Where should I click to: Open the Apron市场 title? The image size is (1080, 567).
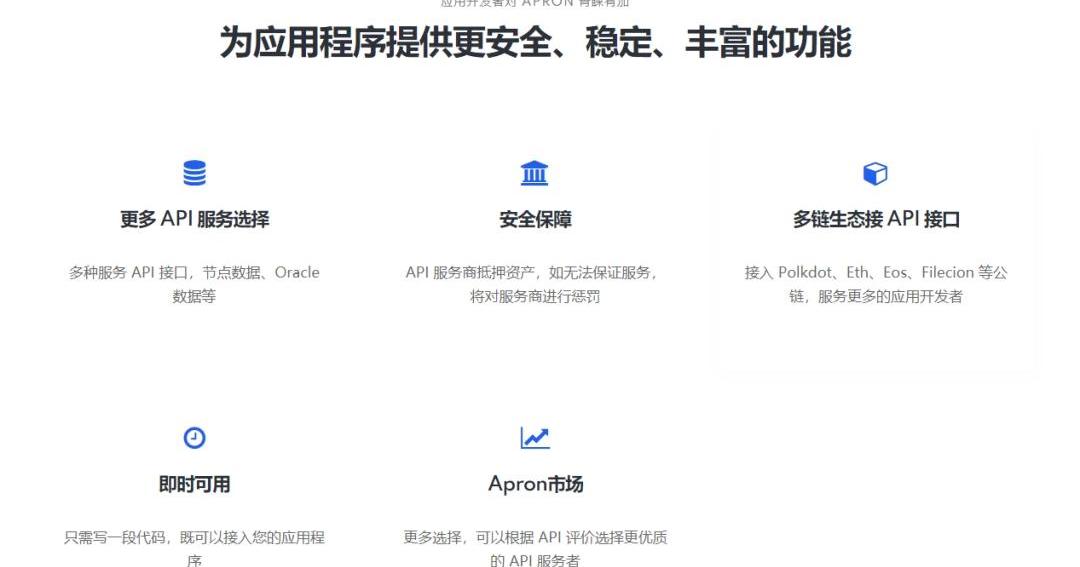535,485
